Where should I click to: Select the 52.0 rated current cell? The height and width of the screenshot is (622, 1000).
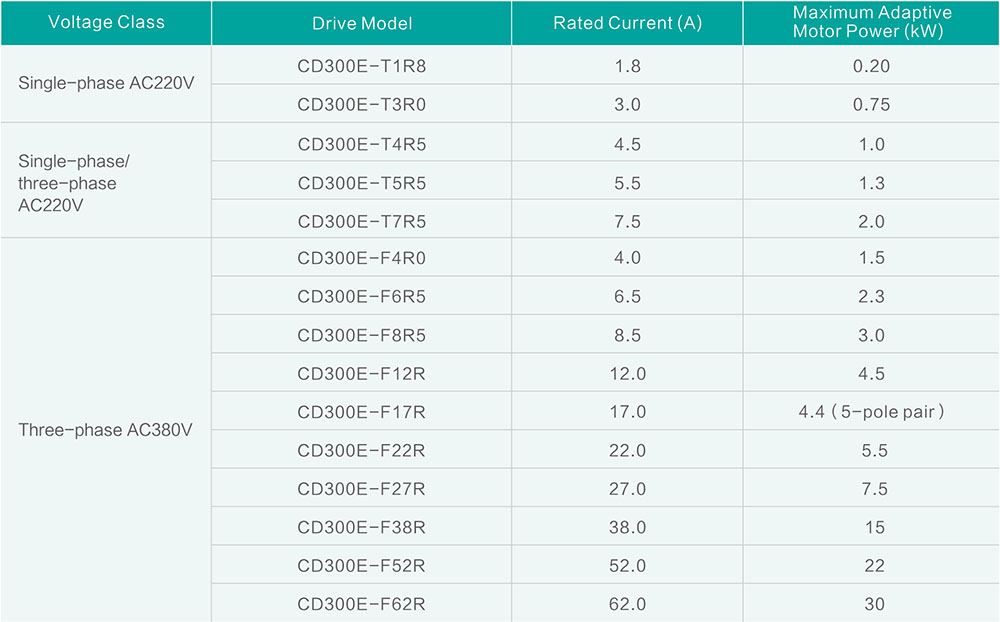click(627, 566)
